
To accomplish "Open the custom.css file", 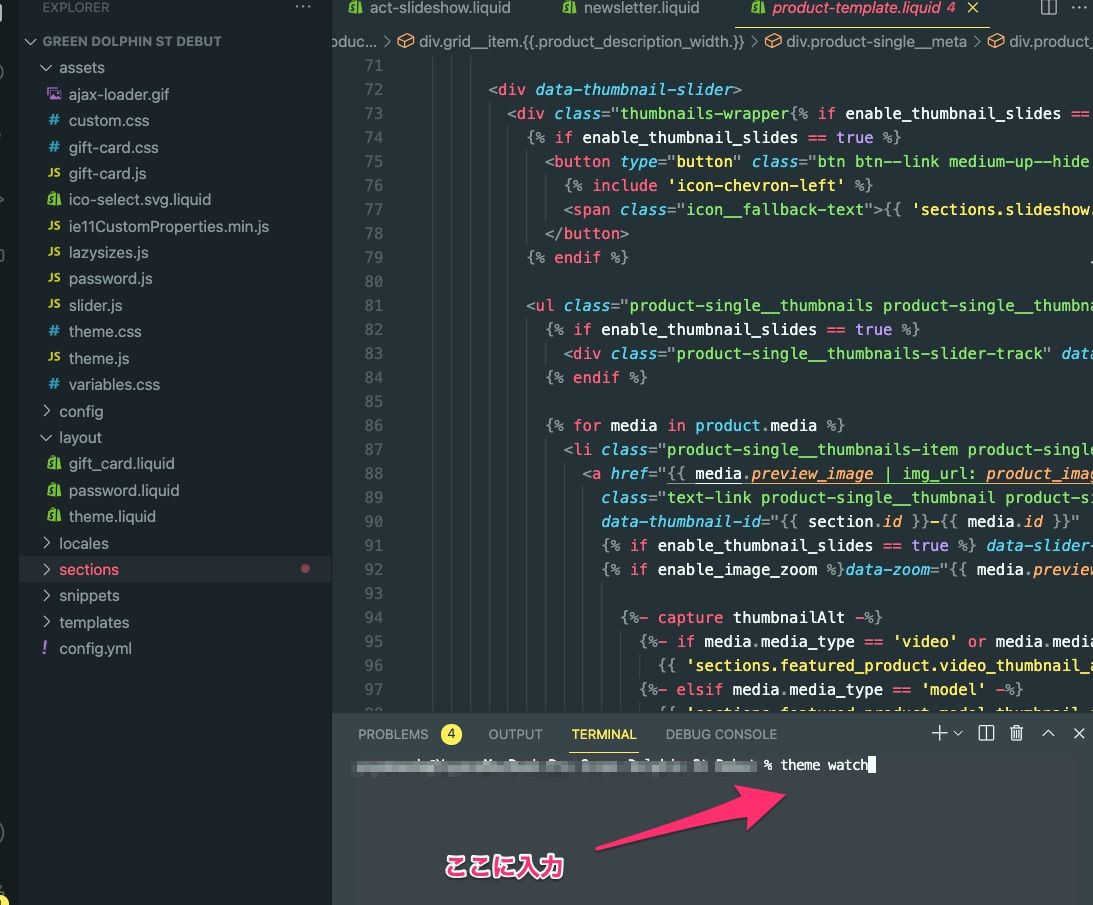I will pyautogui.click(x=108, y=121).
